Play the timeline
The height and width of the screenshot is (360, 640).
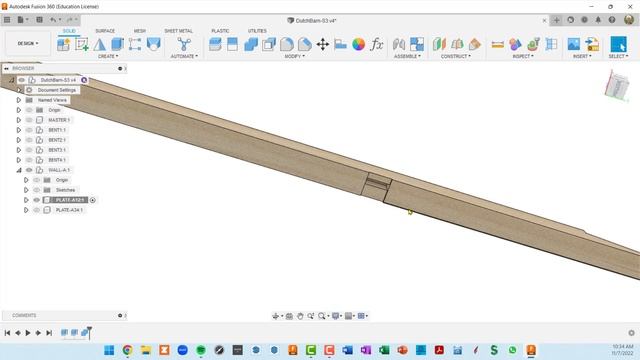[28, 333]
